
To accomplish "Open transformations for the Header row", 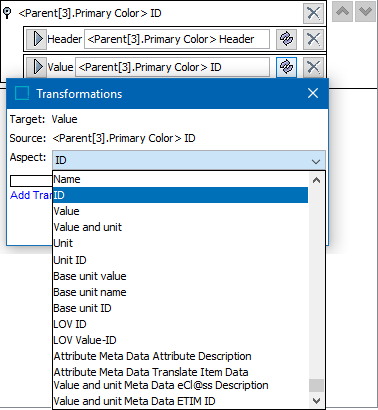I will tap(286, 39).
